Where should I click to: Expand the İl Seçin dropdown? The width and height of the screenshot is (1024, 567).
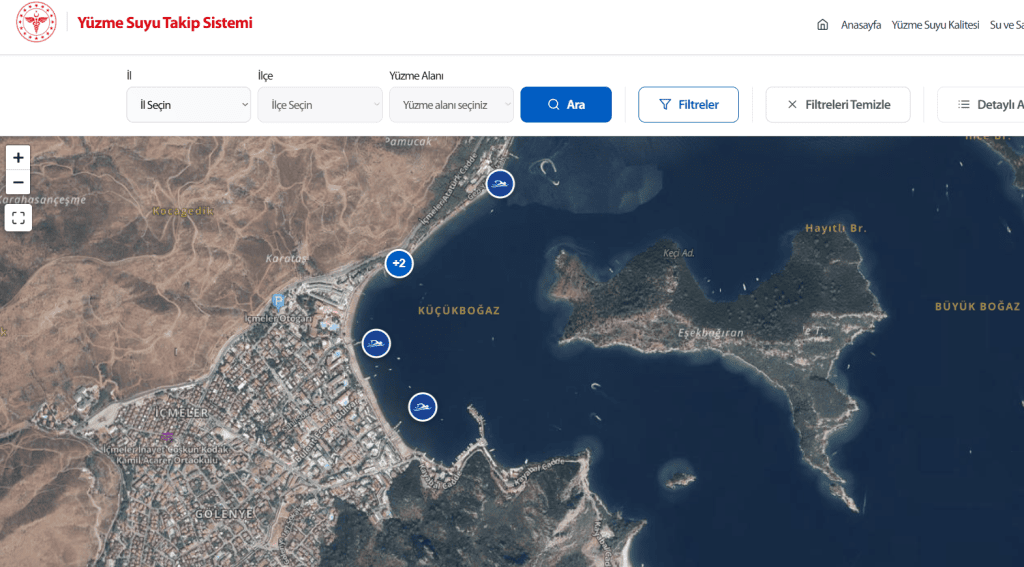pos(188,105)
